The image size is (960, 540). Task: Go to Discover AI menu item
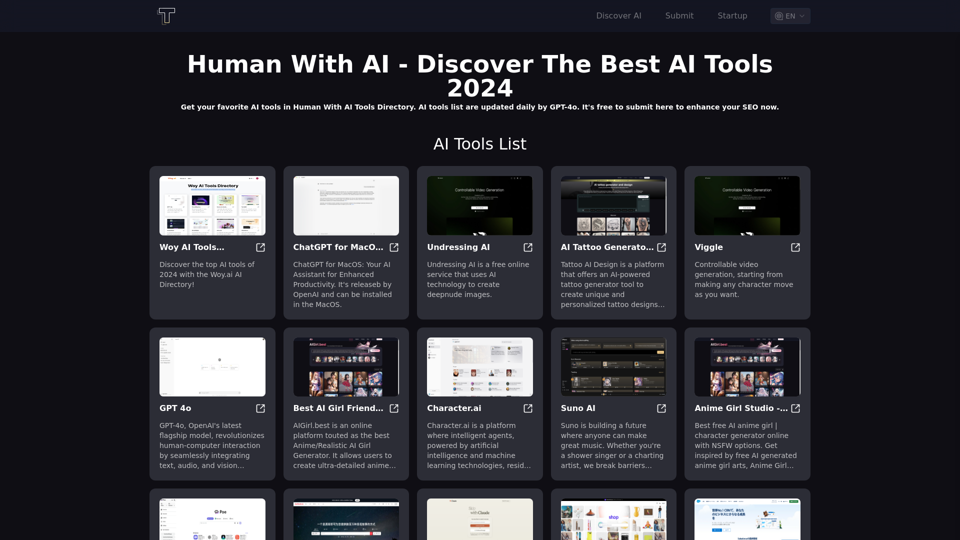[x=618, y=16]
